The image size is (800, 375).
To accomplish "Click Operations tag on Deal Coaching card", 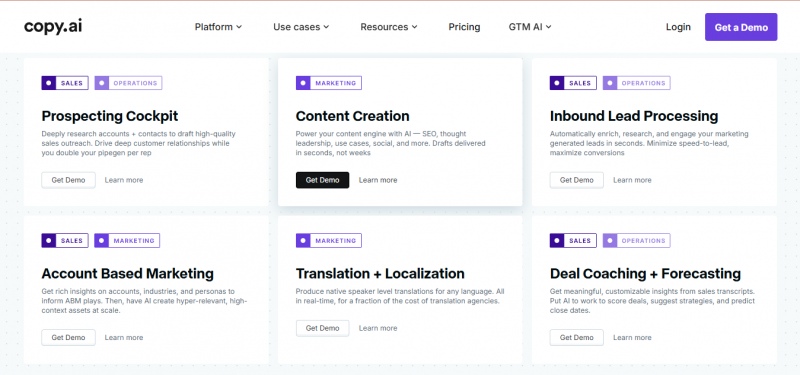I will point(637,241).
